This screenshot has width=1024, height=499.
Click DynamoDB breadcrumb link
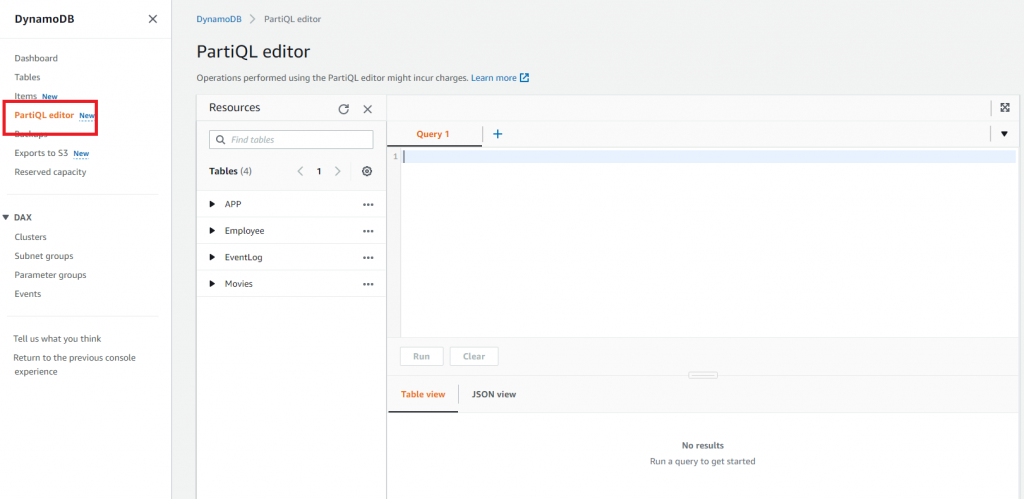point(219,19)
